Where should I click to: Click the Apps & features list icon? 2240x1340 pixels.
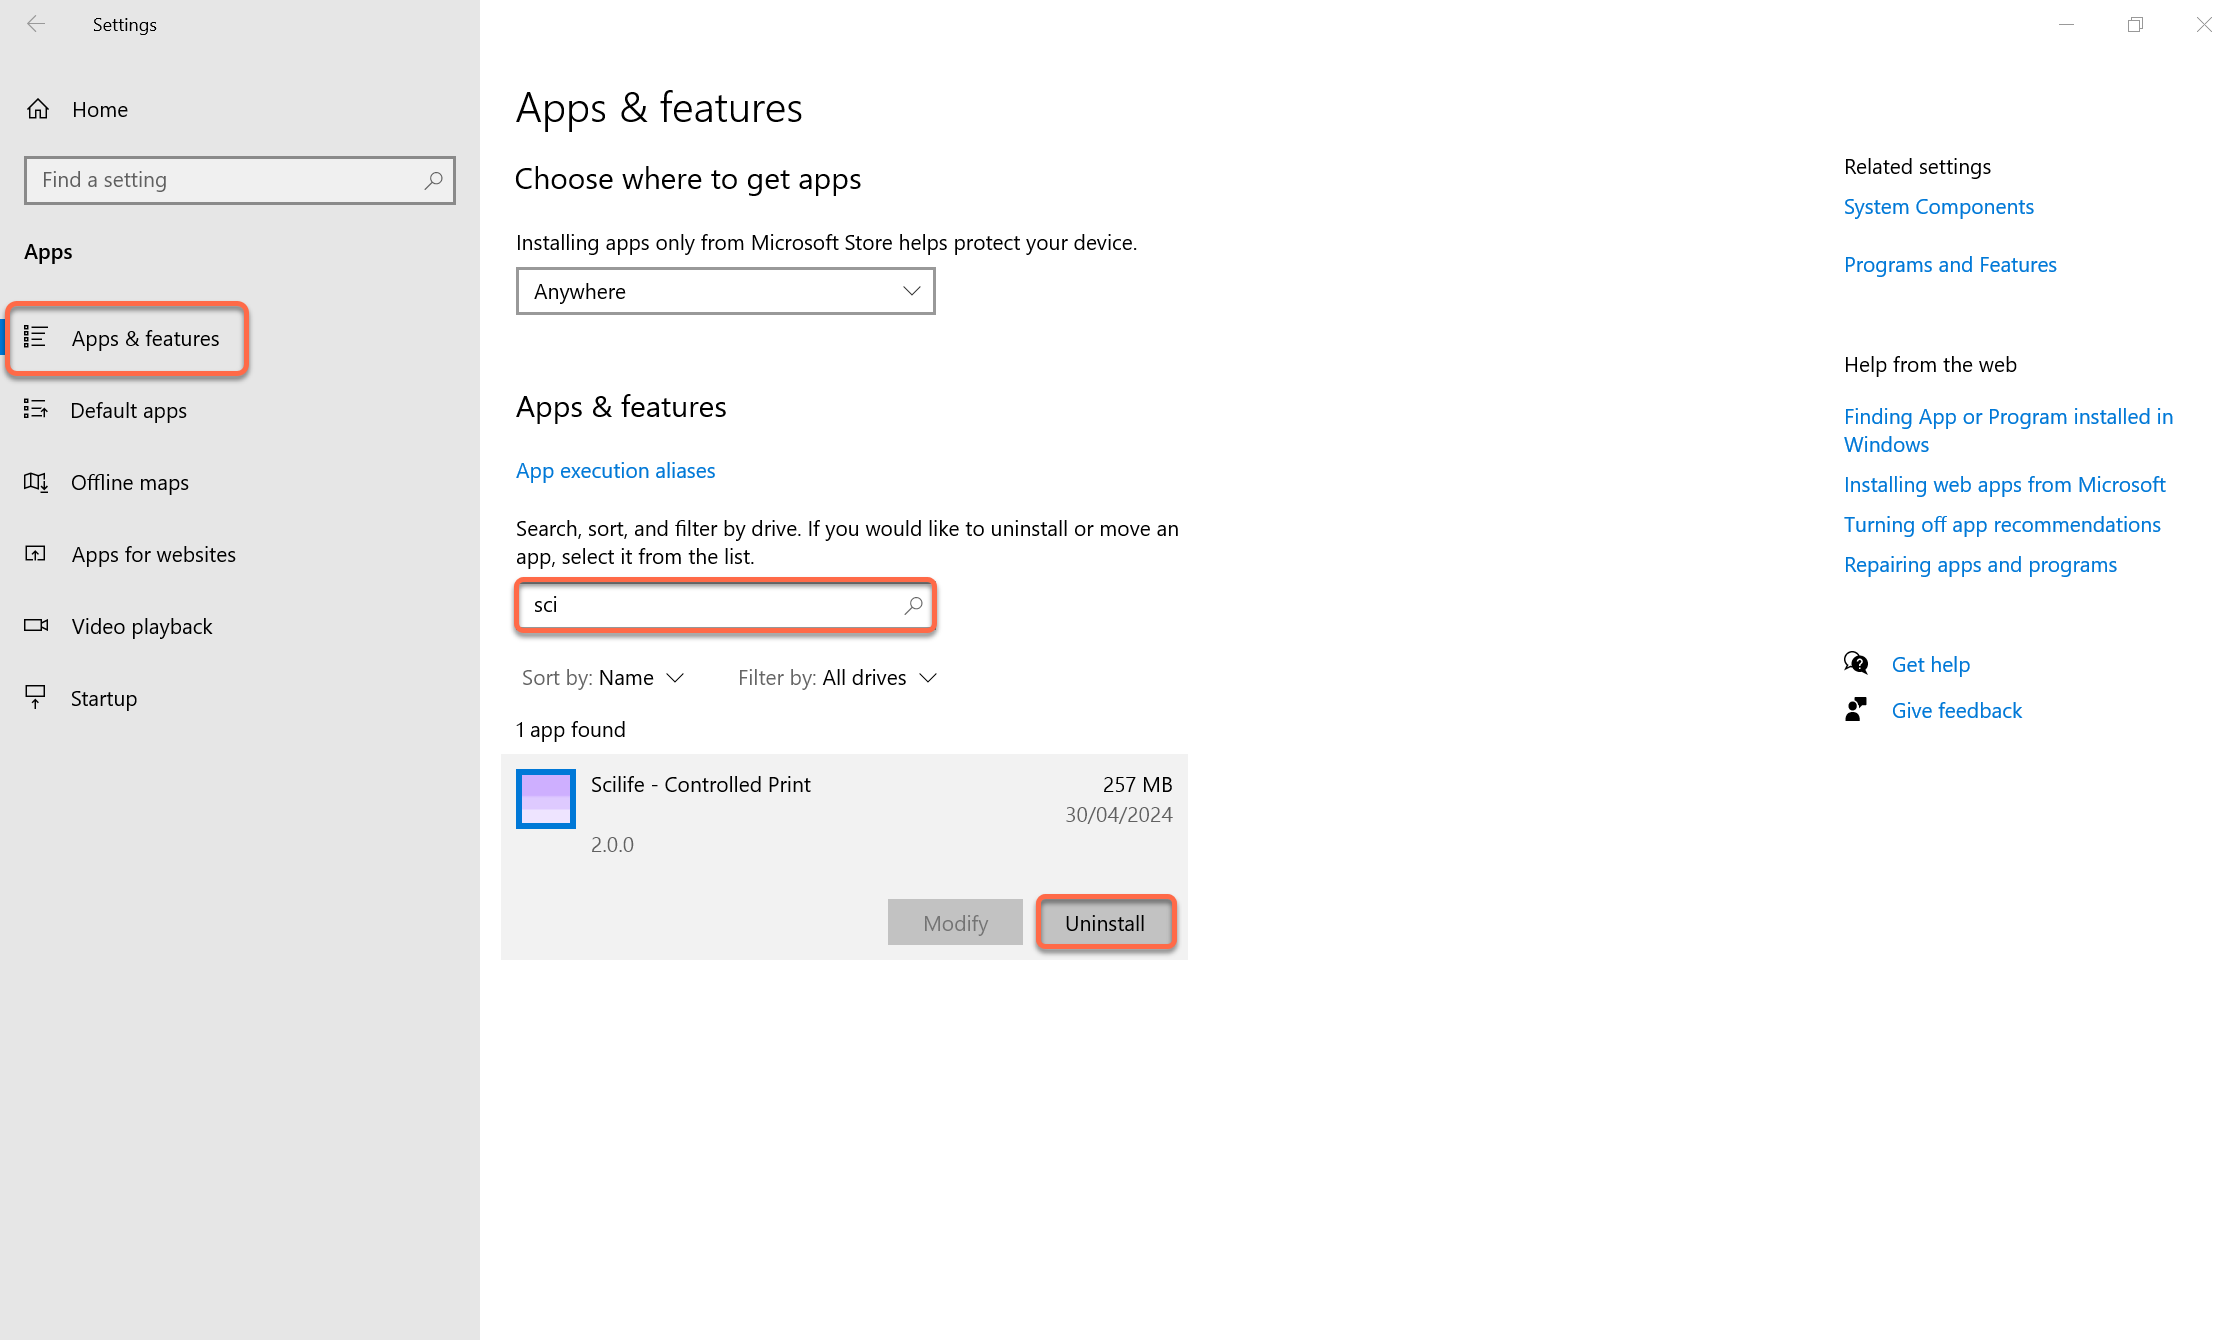(x=36, y=337)
